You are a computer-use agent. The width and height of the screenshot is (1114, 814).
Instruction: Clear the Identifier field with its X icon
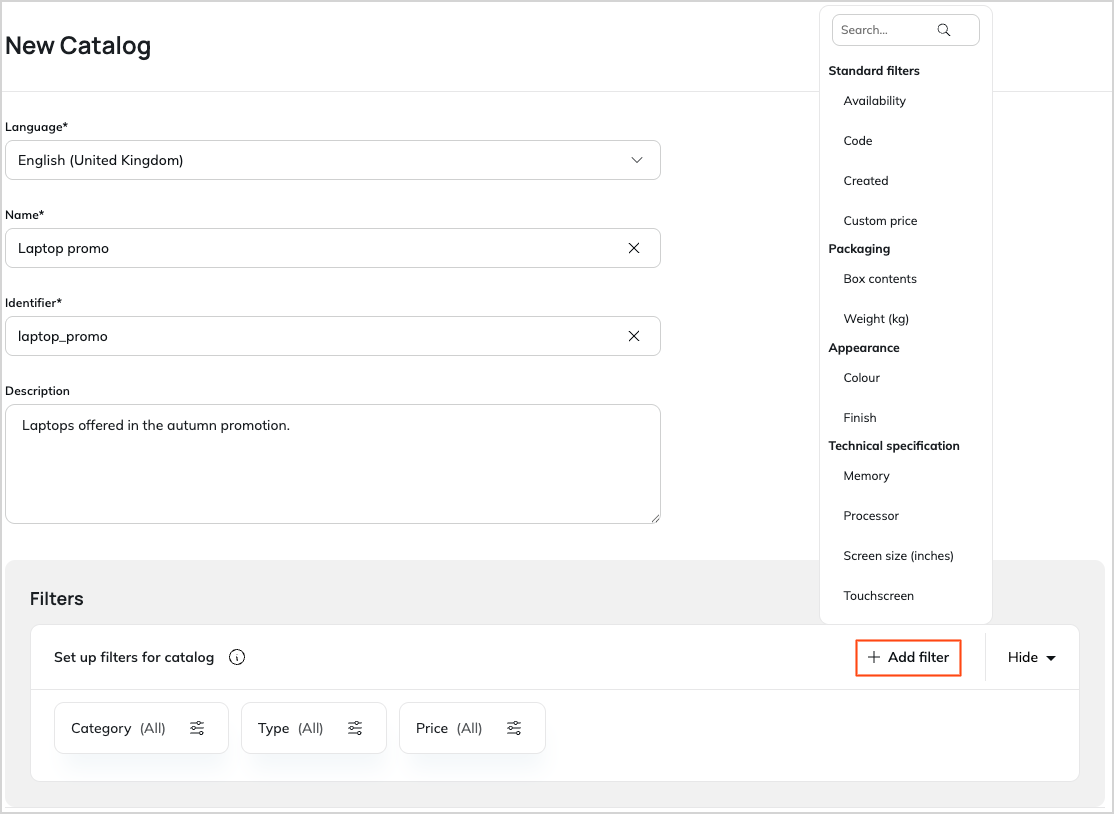click(x=634, y=336)
